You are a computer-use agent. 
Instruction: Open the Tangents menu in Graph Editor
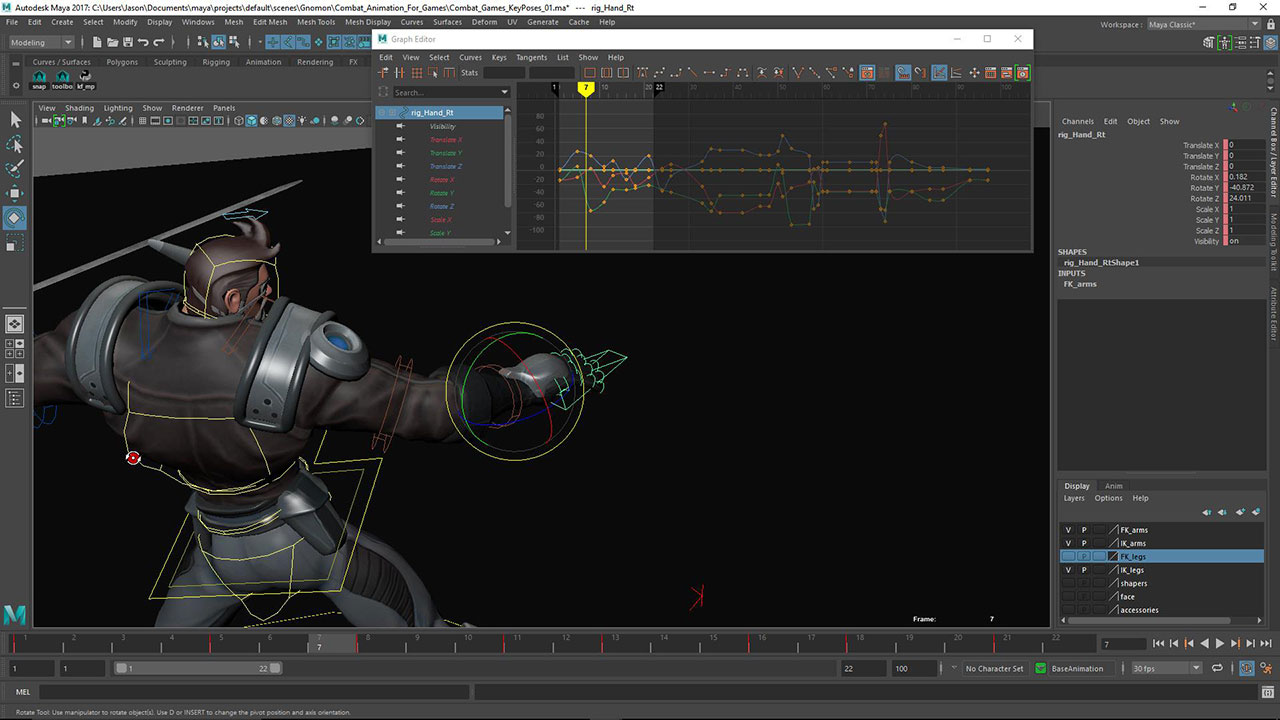(531, 57)
